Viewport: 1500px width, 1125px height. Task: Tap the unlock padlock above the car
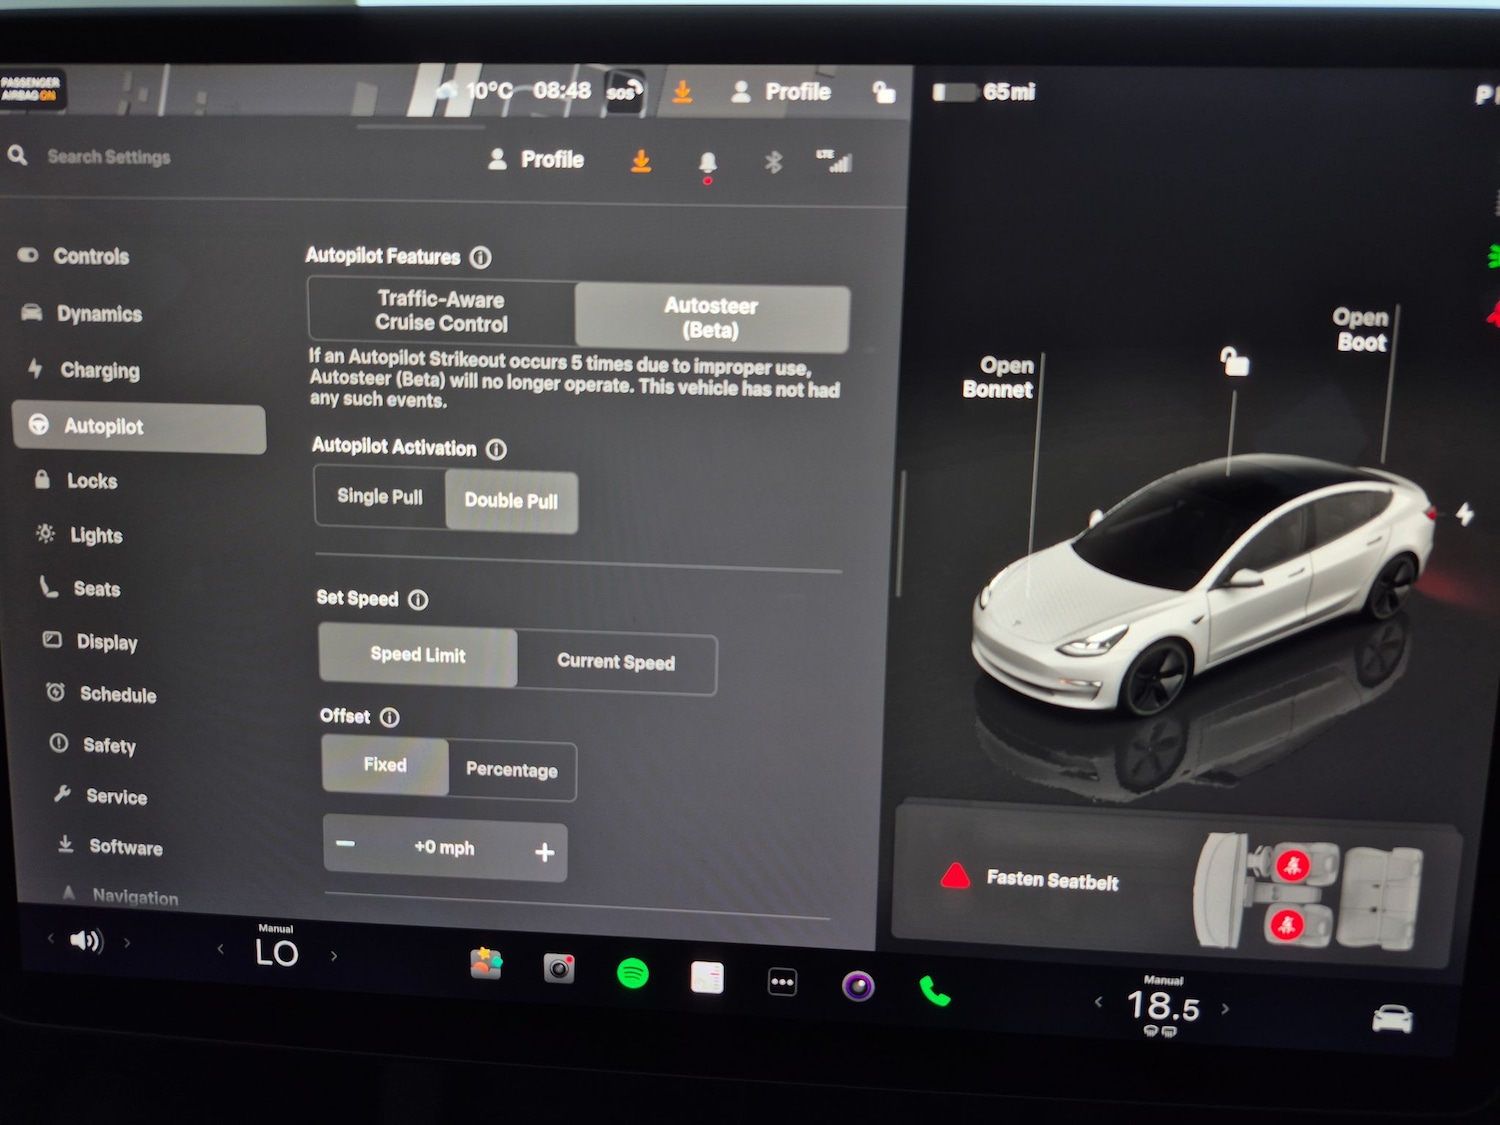click(1235, 364)
